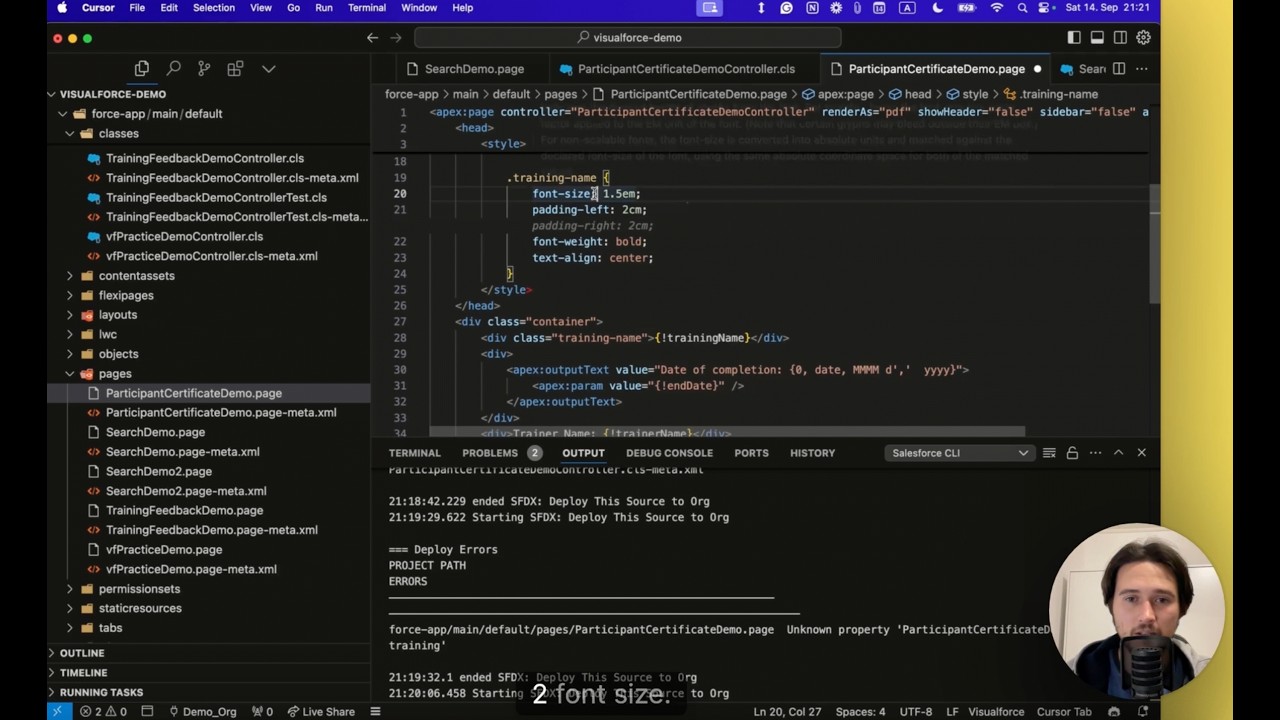Open panel more actions ellipsis
Viewport: 1280px width, 720px height.
tap(1095, 453)
